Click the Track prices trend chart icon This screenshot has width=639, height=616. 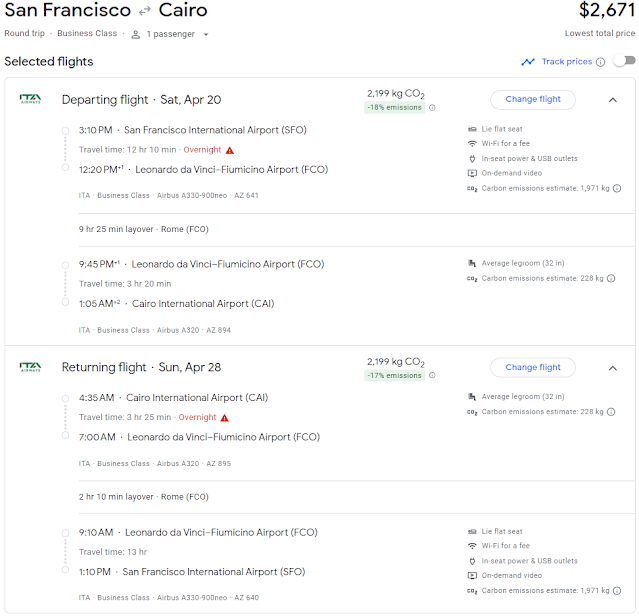pos(528,62)
